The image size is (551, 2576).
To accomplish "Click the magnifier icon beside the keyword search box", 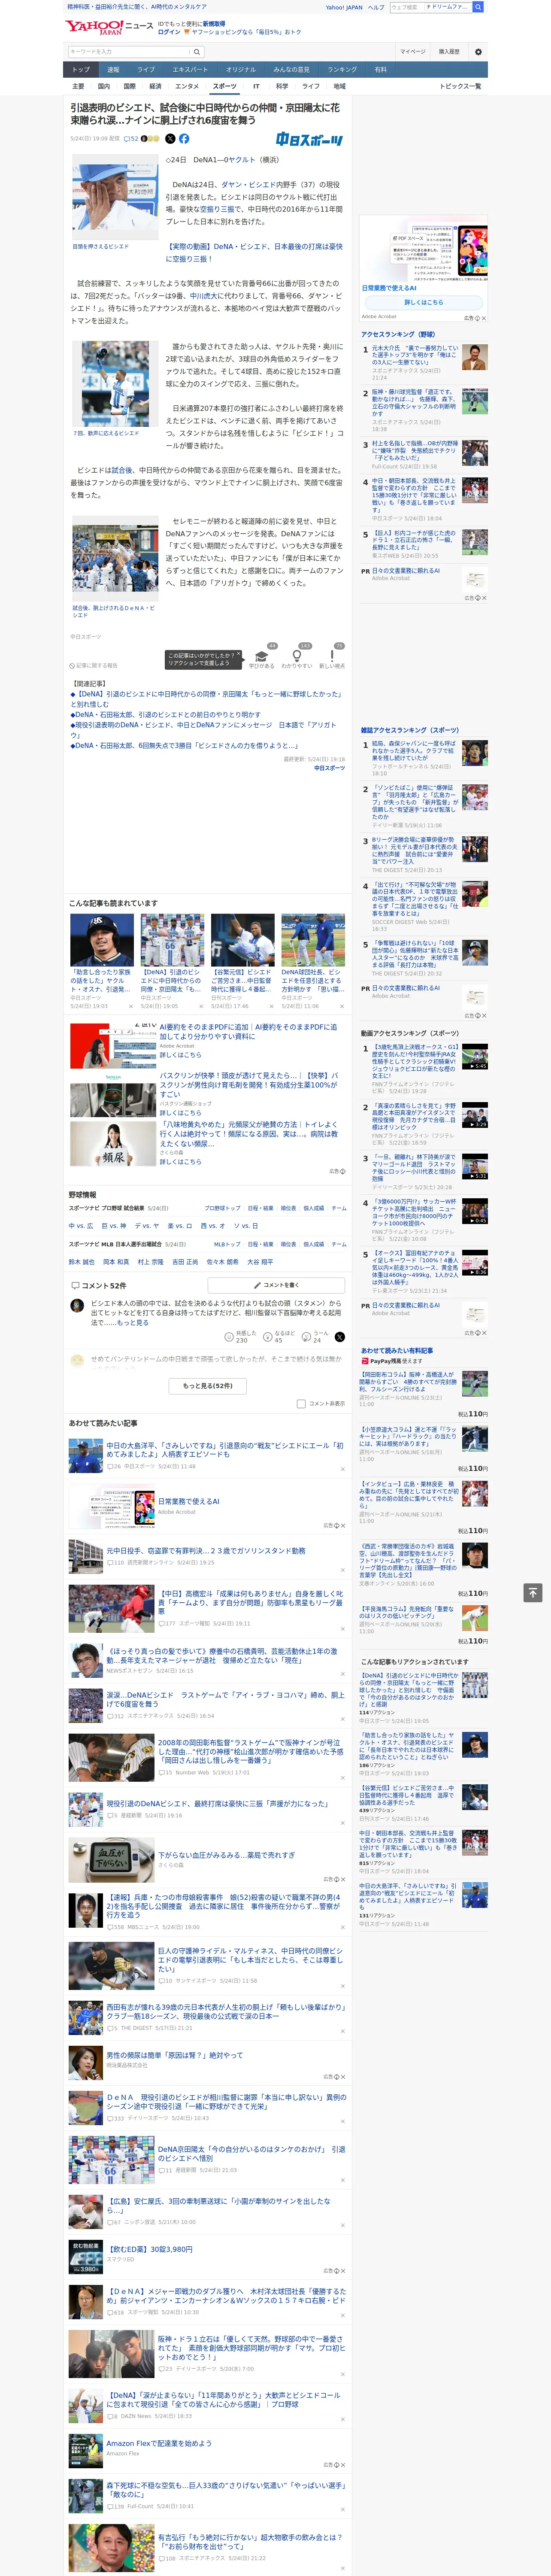I will tap(197, 52).
